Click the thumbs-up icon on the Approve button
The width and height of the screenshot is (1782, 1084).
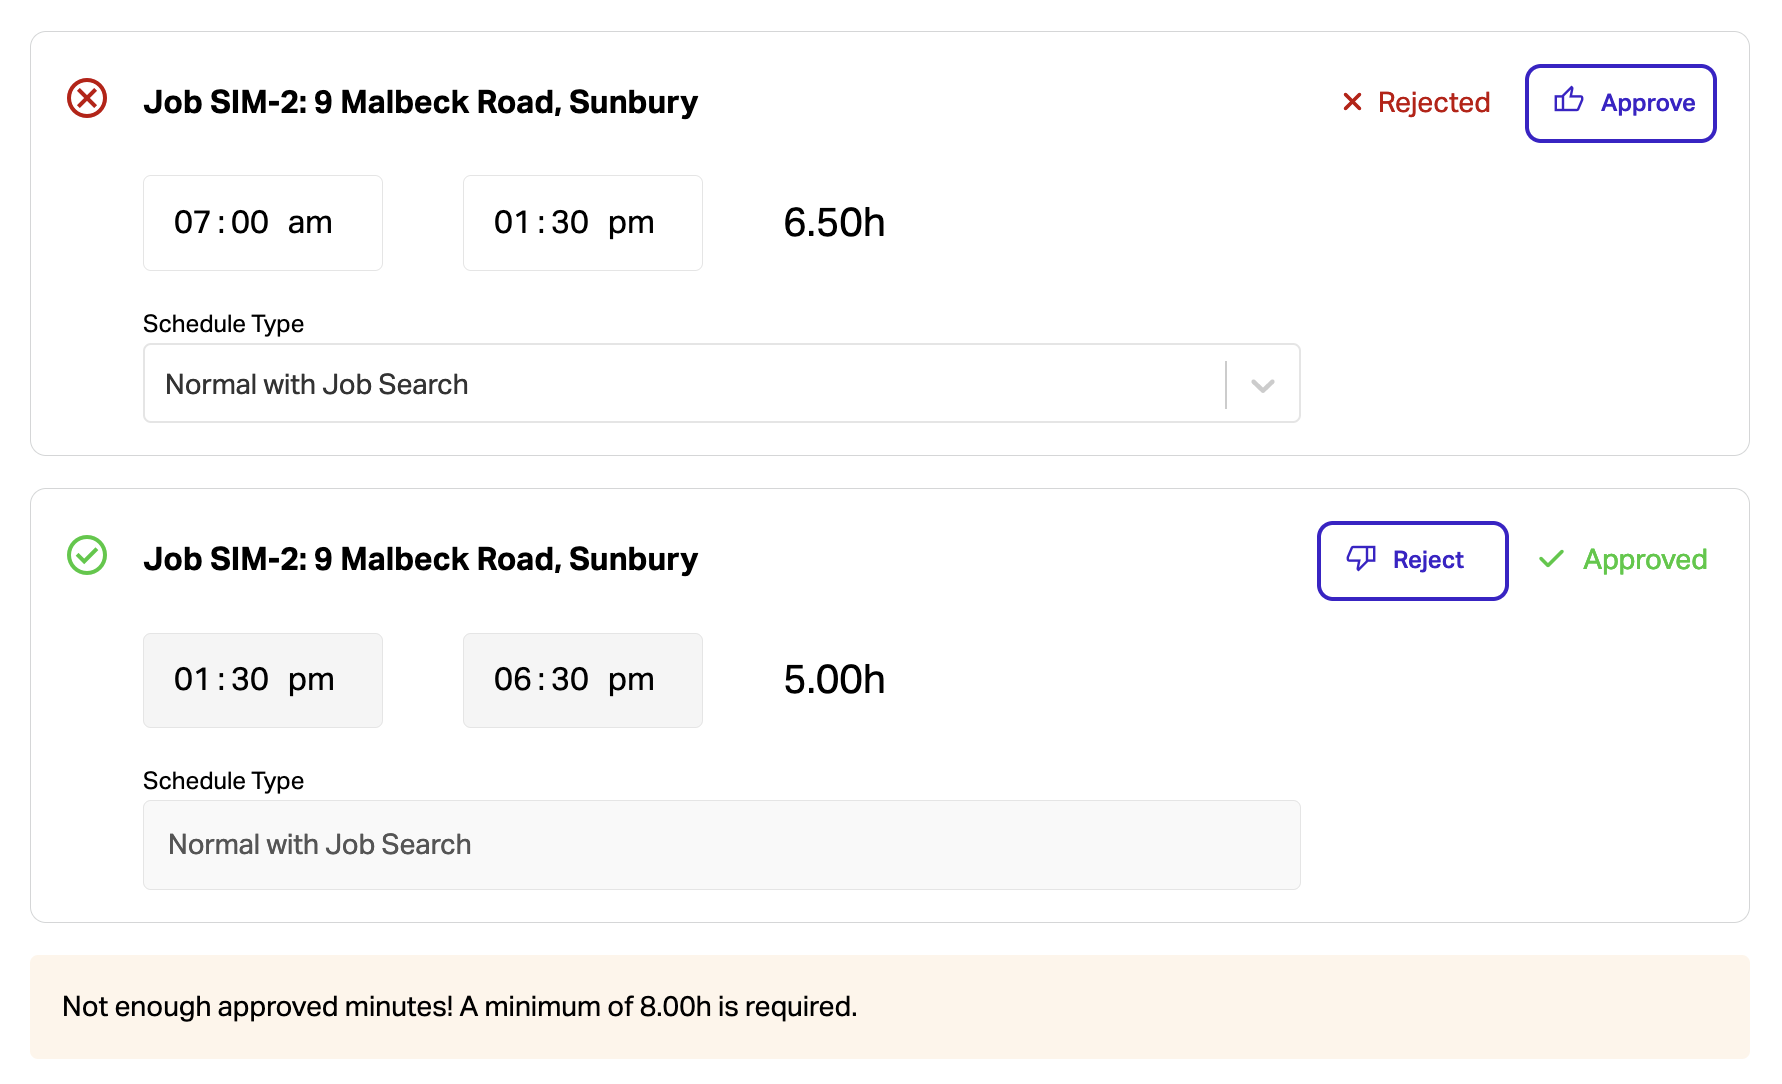coord(1569,102)
